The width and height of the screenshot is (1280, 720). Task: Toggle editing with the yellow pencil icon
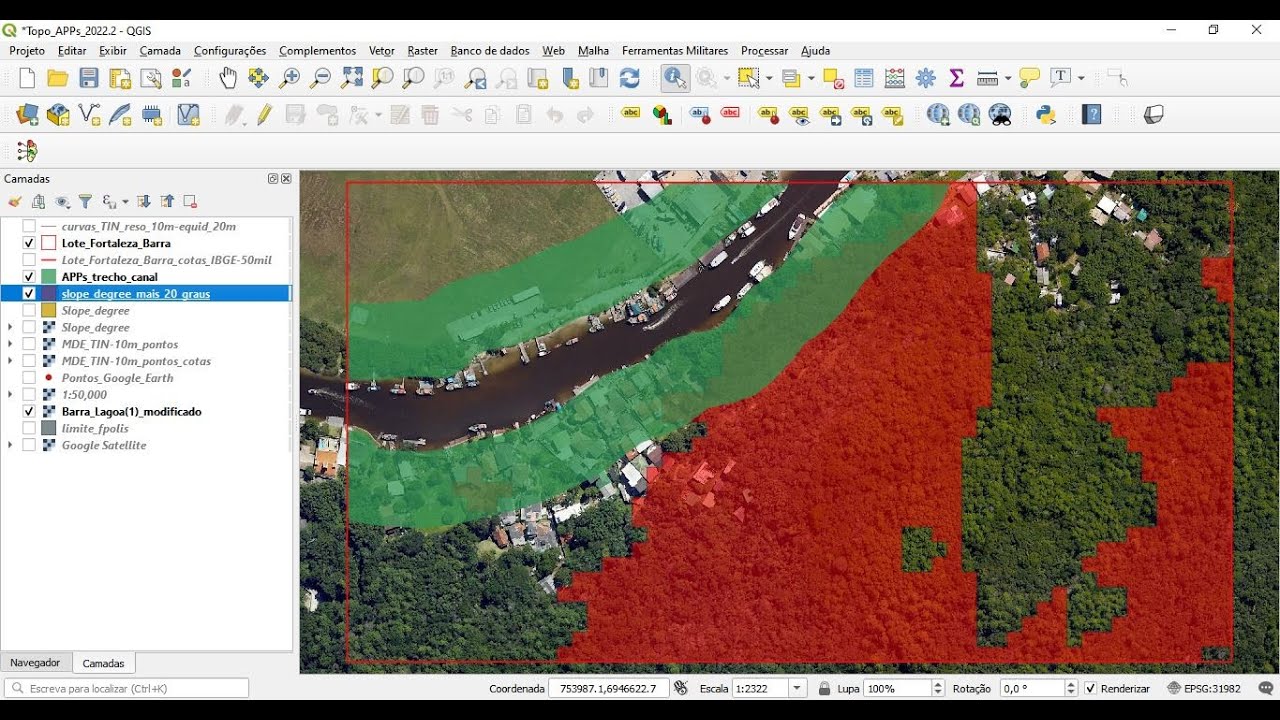[x=264, y=115]
